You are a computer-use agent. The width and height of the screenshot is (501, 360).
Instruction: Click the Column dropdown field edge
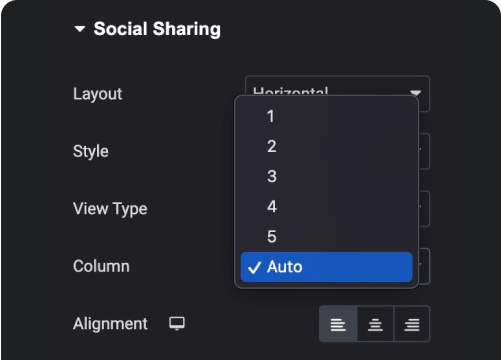424,266
